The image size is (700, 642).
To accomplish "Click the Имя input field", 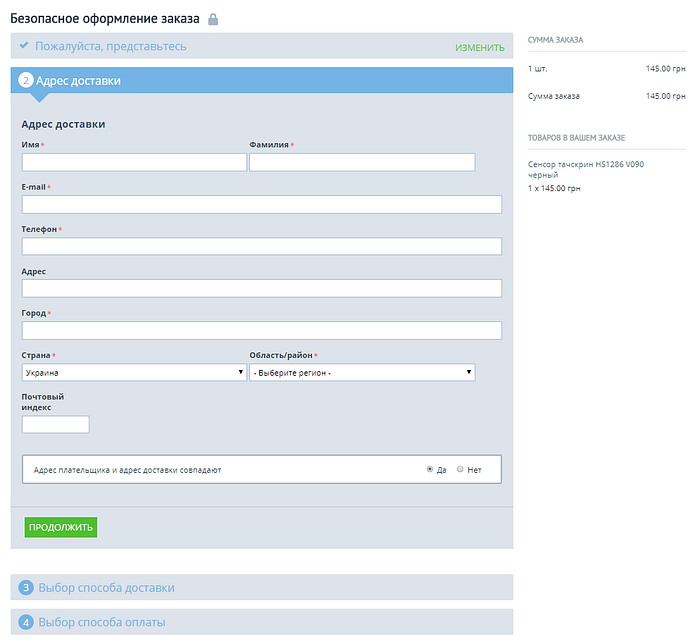I will point(134,162).
